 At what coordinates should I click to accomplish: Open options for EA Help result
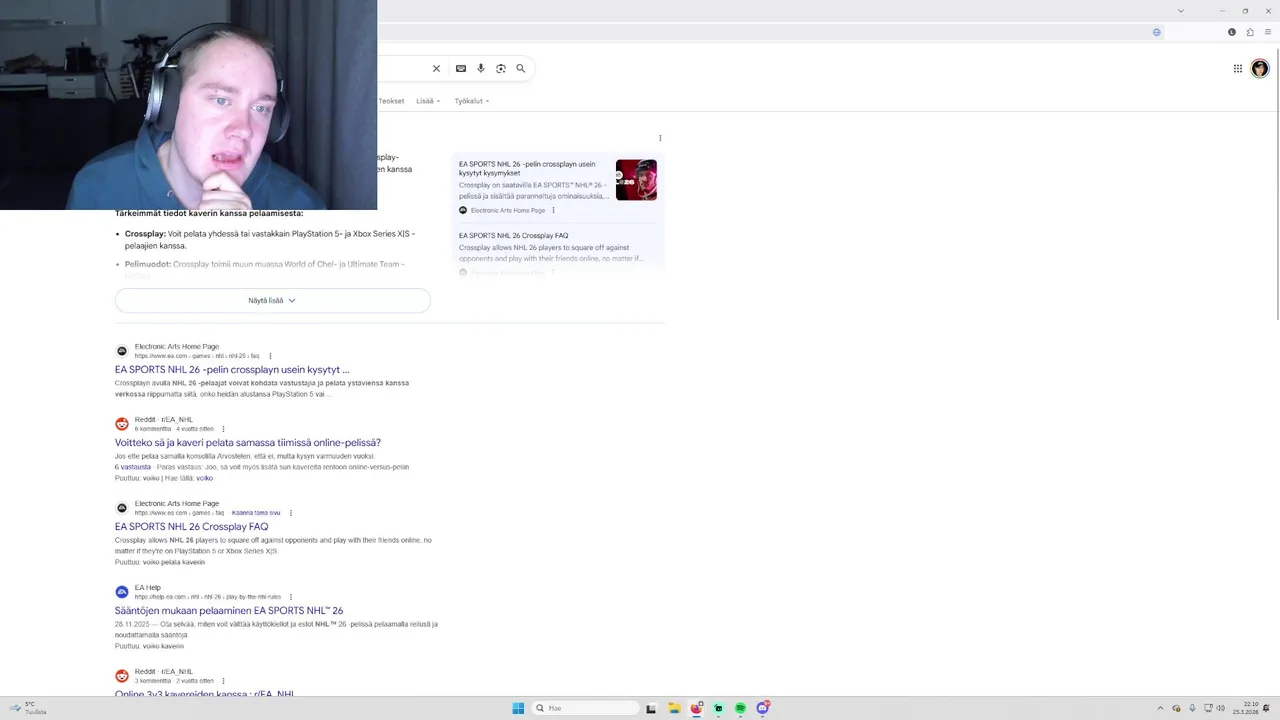290,597
